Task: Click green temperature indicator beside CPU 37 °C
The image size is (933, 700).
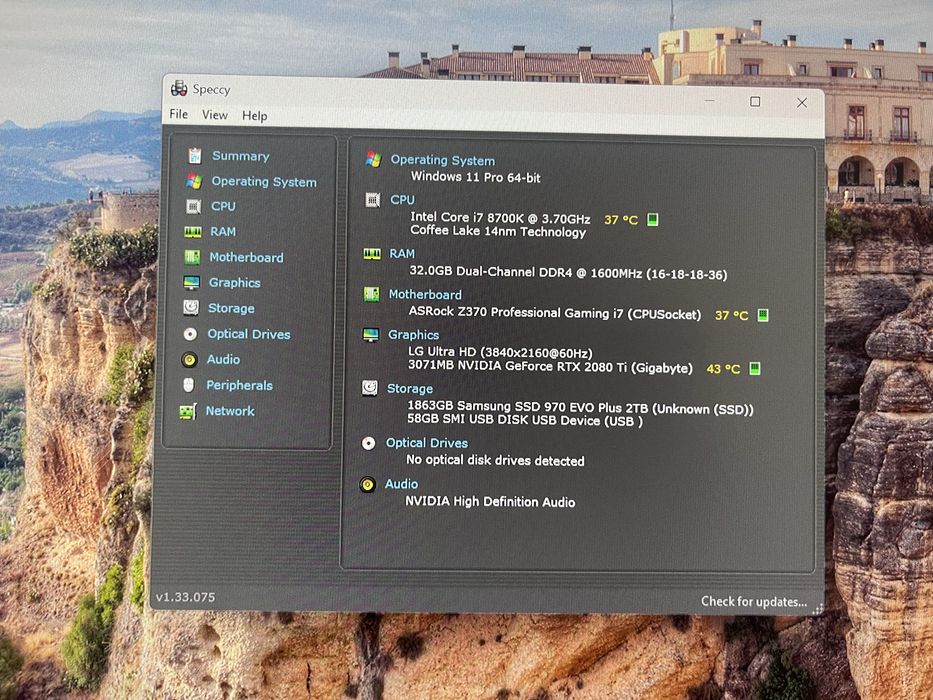Action: (x=653, y=220)
